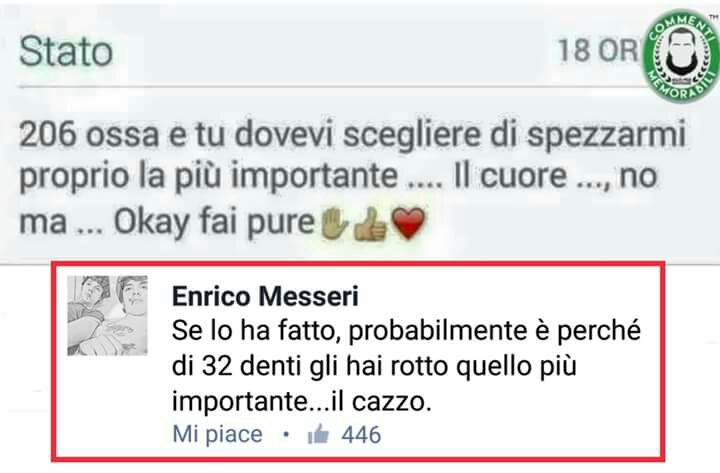
Task: Open Enrico Messeri's profile name link
Action: [x=265, y=297]
